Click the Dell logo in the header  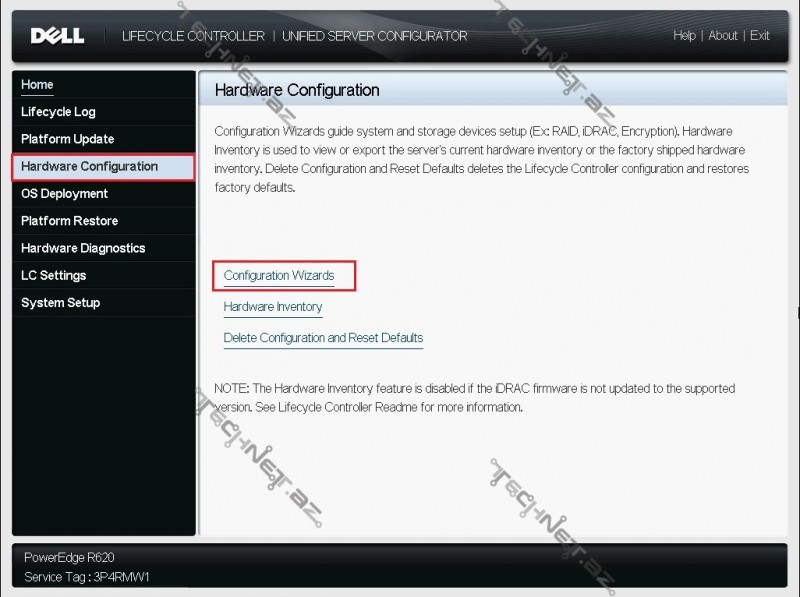(57, 36)
